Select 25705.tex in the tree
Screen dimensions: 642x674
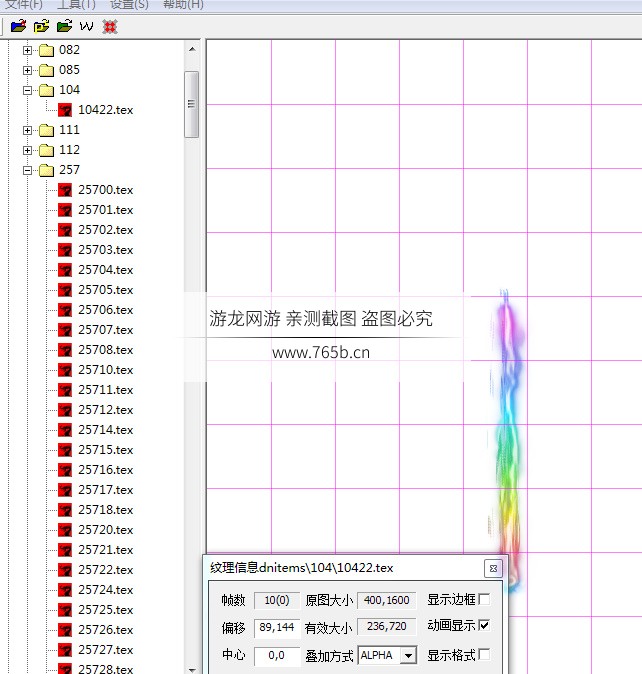point(106,290)
